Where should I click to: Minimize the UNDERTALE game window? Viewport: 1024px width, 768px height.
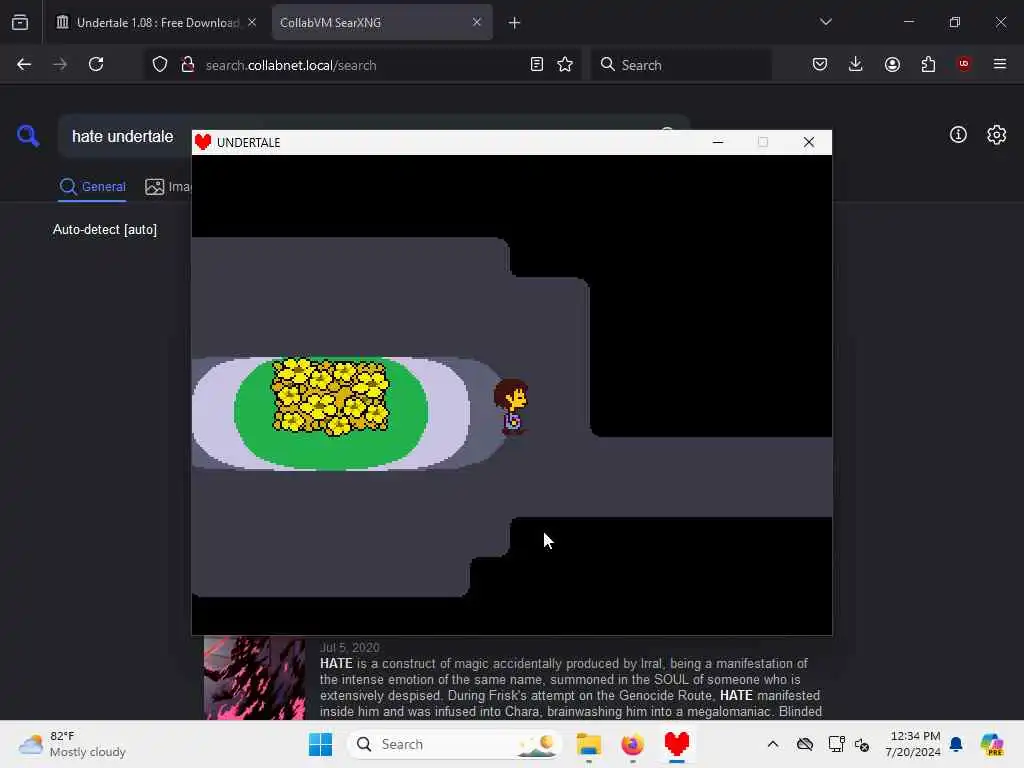pos(718,142)
